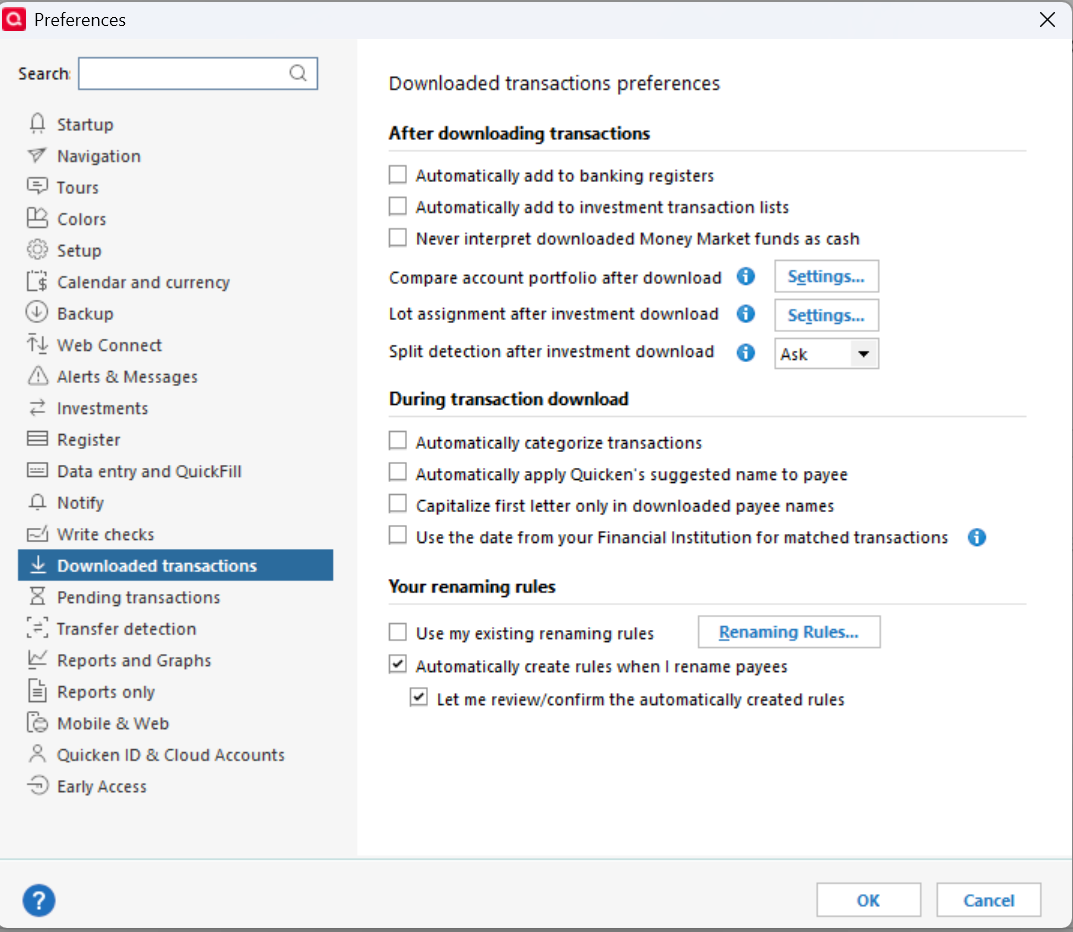1073x932 pixels.
Task: Click the Write checks icon
Action: tap(38, 534)
